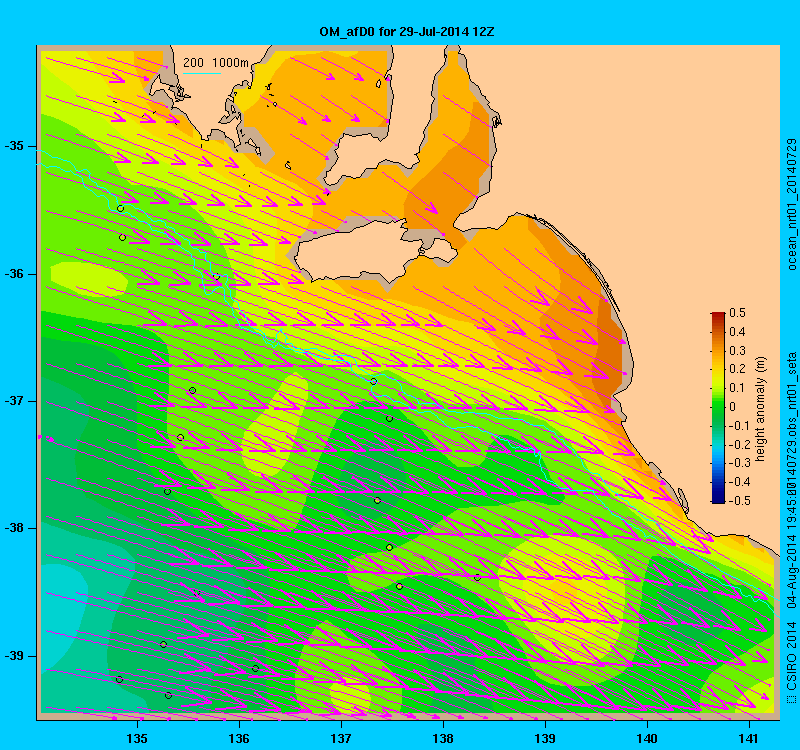The height and width of the screenshot is (750, 800).
Task: Click the longitude label 138
Action: [443, 738]
